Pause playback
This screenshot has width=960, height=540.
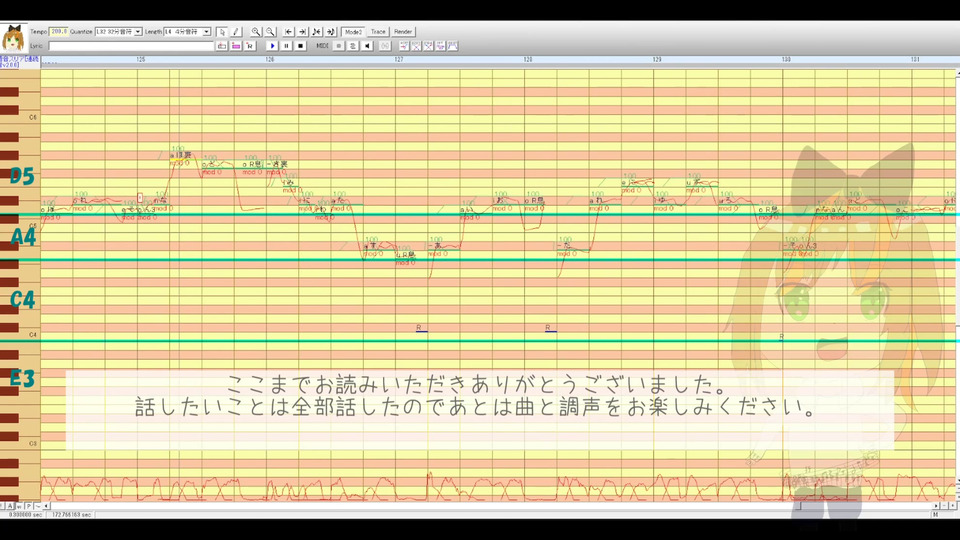(287, 46)
